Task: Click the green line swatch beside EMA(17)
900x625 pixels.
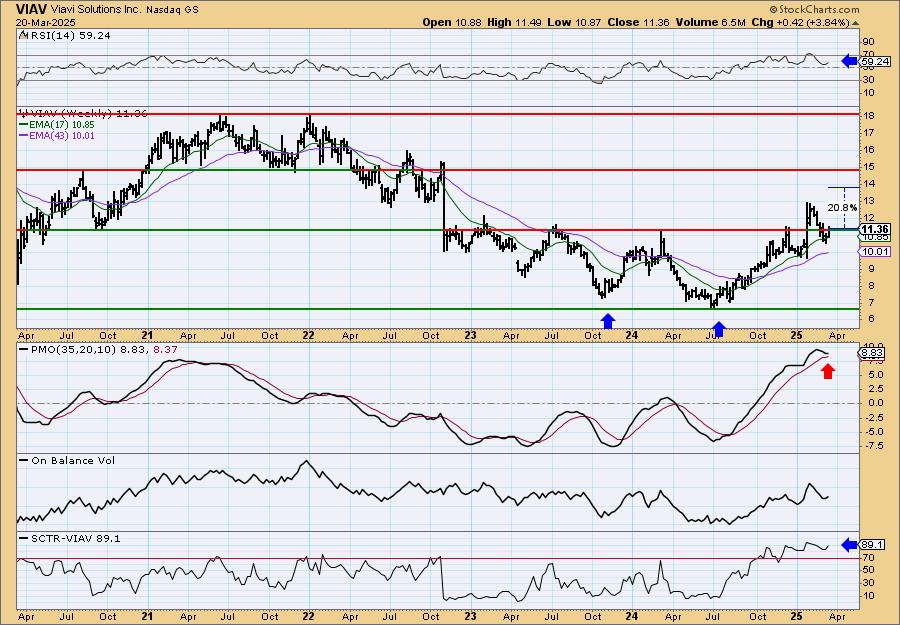Action: 23,125
